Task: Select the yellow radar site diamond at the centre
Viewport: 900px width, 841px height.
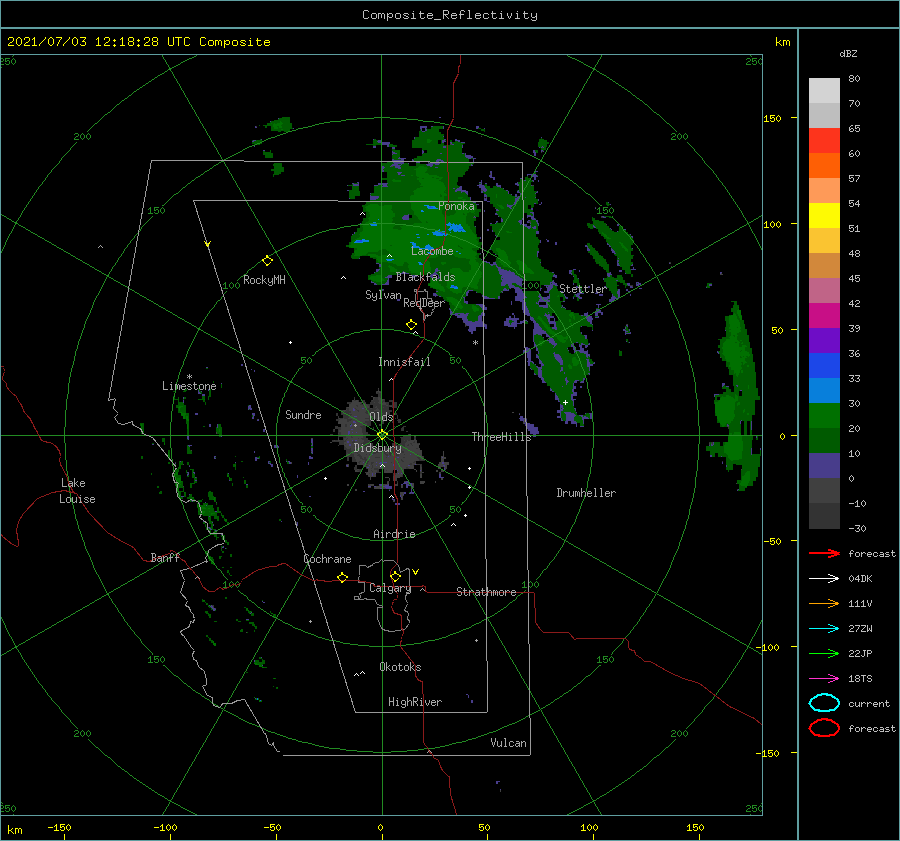Action: tap(382, 435)
